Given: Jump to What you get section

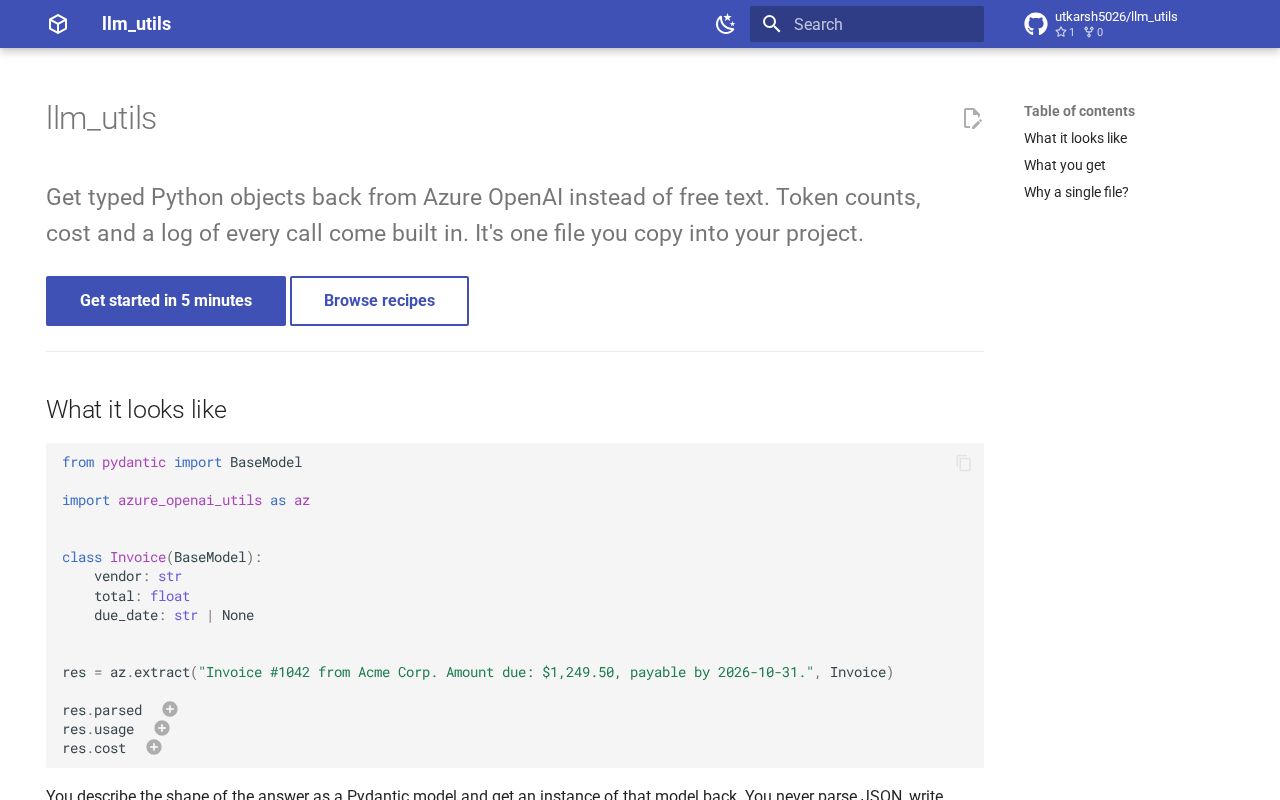Looking at the screenshot, I should coord(1064,165).
